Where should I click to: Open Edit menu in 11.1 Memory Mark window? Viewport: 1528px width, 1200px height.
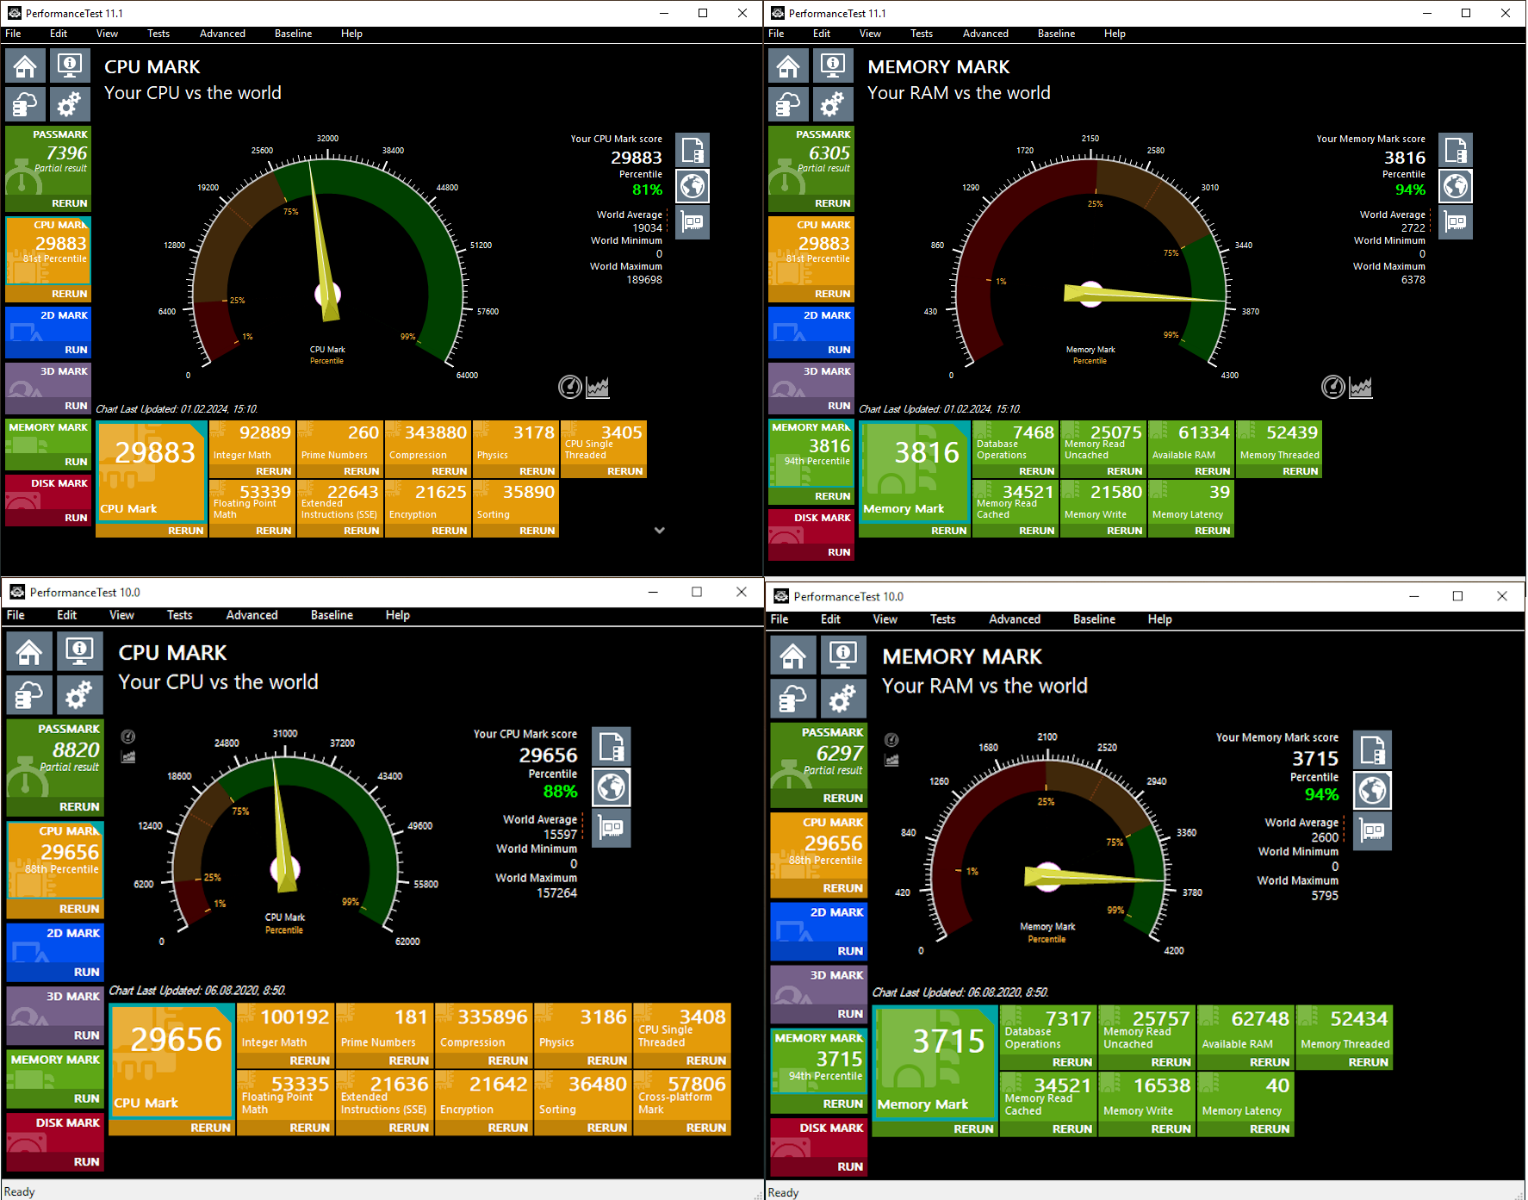point(822,34)
